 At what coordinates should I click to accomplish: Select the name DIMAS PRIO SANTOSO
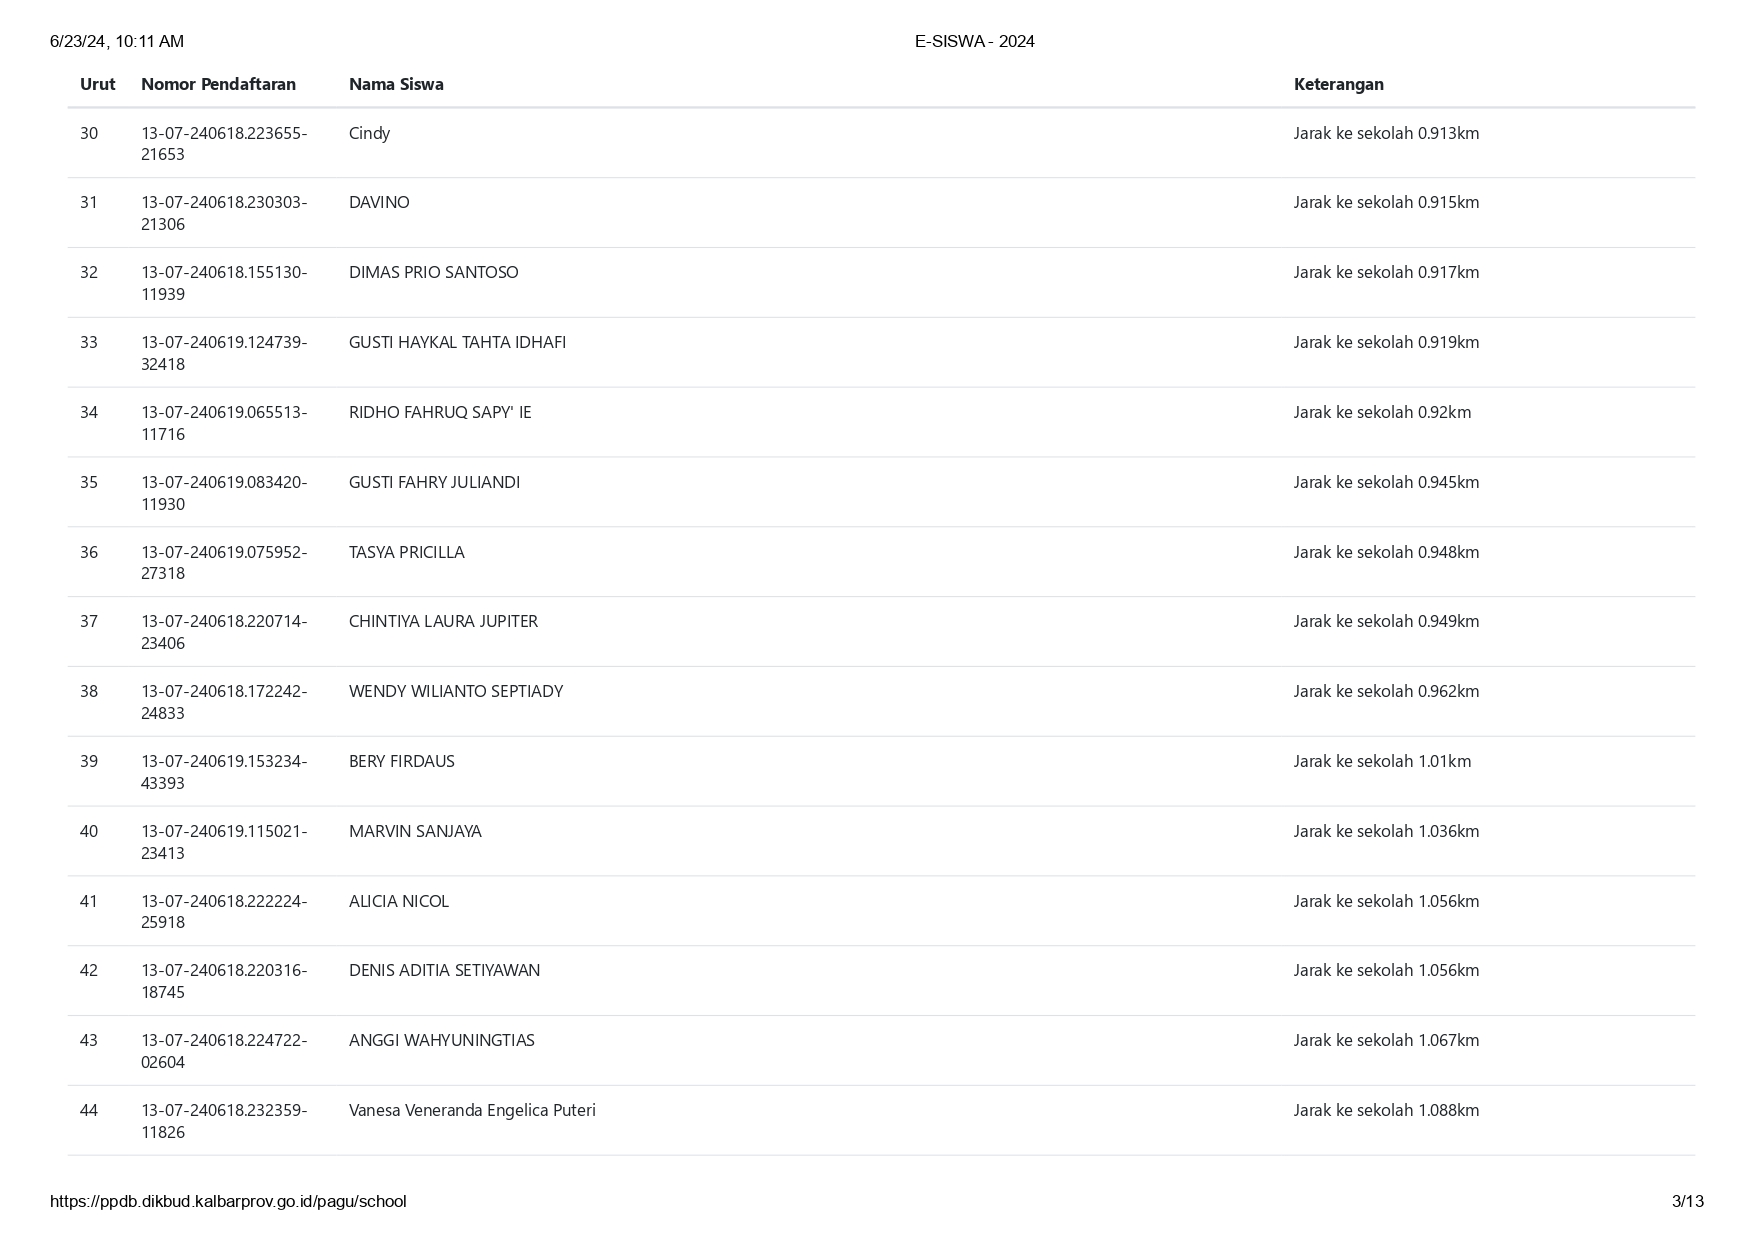point(433,272)
